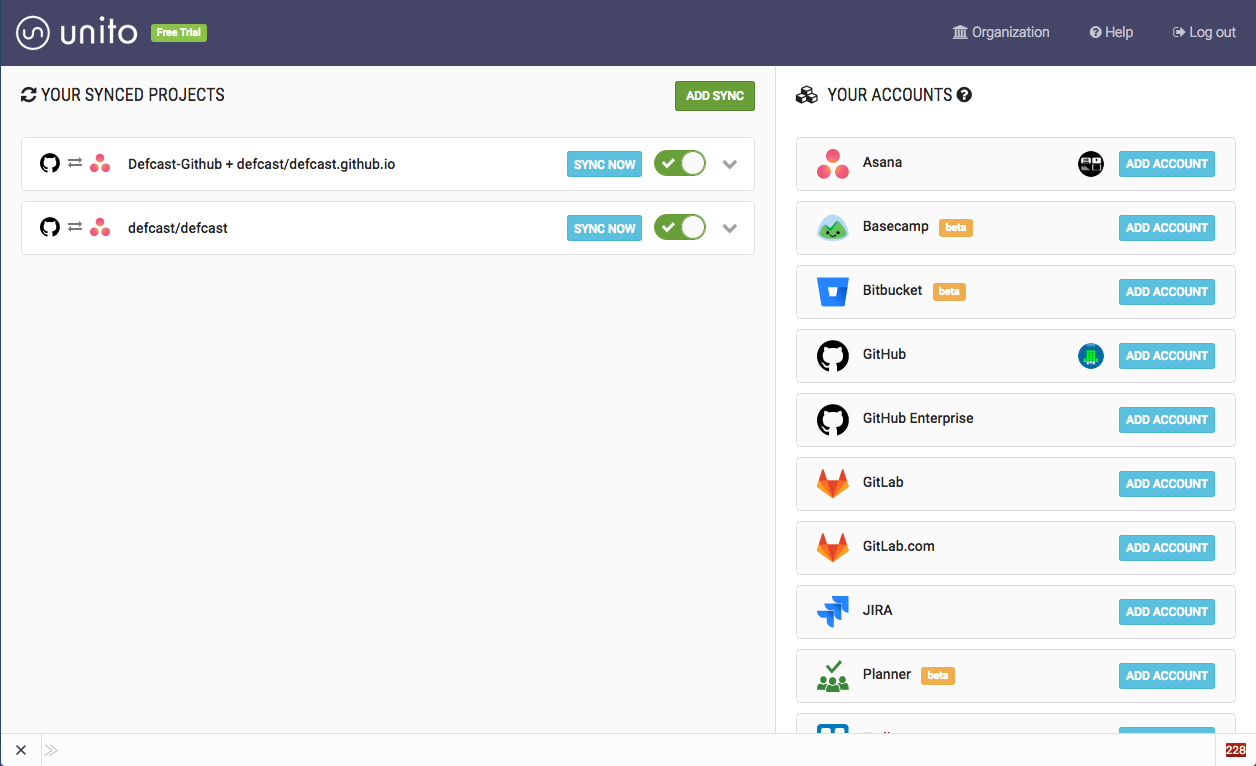Click Sync Now for defcast/defcast
Viewport: 1256px width, 766px height.
[604, 228]
